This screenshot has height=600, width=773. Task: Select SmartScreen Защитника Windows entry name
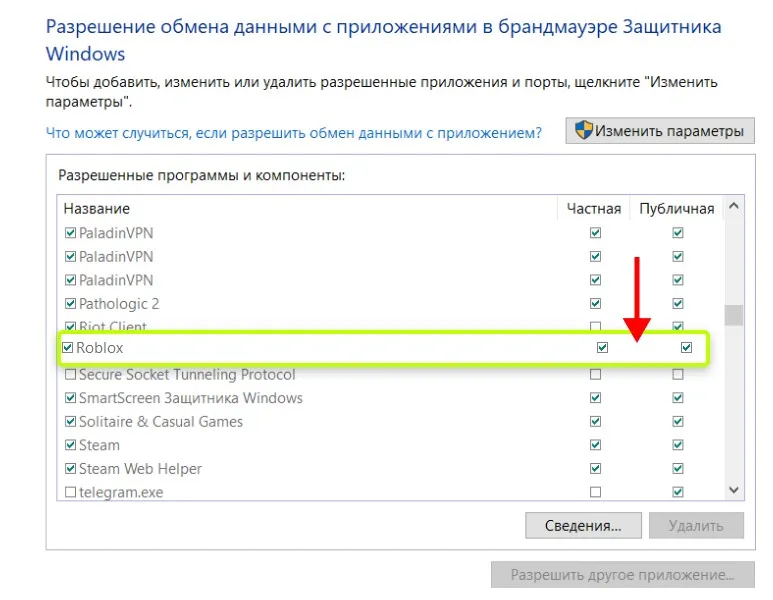point(191,398)
